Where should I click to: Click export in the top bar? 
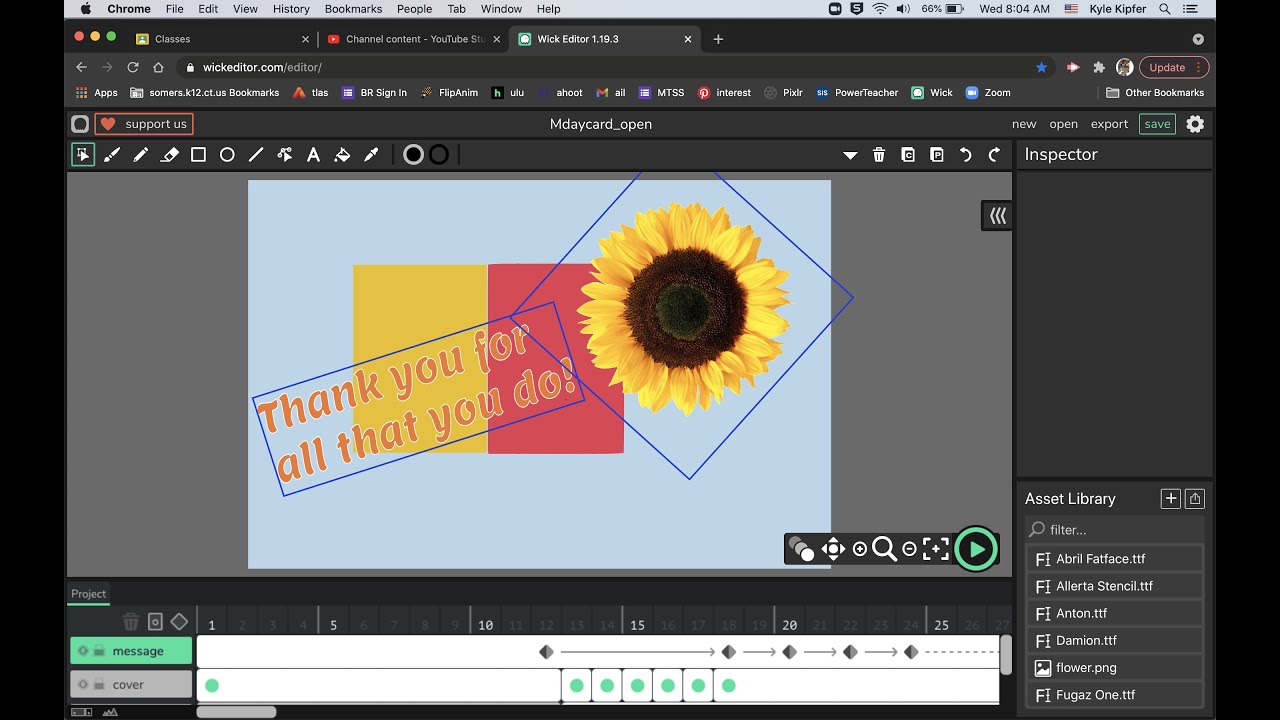[x=1109, y=124]
